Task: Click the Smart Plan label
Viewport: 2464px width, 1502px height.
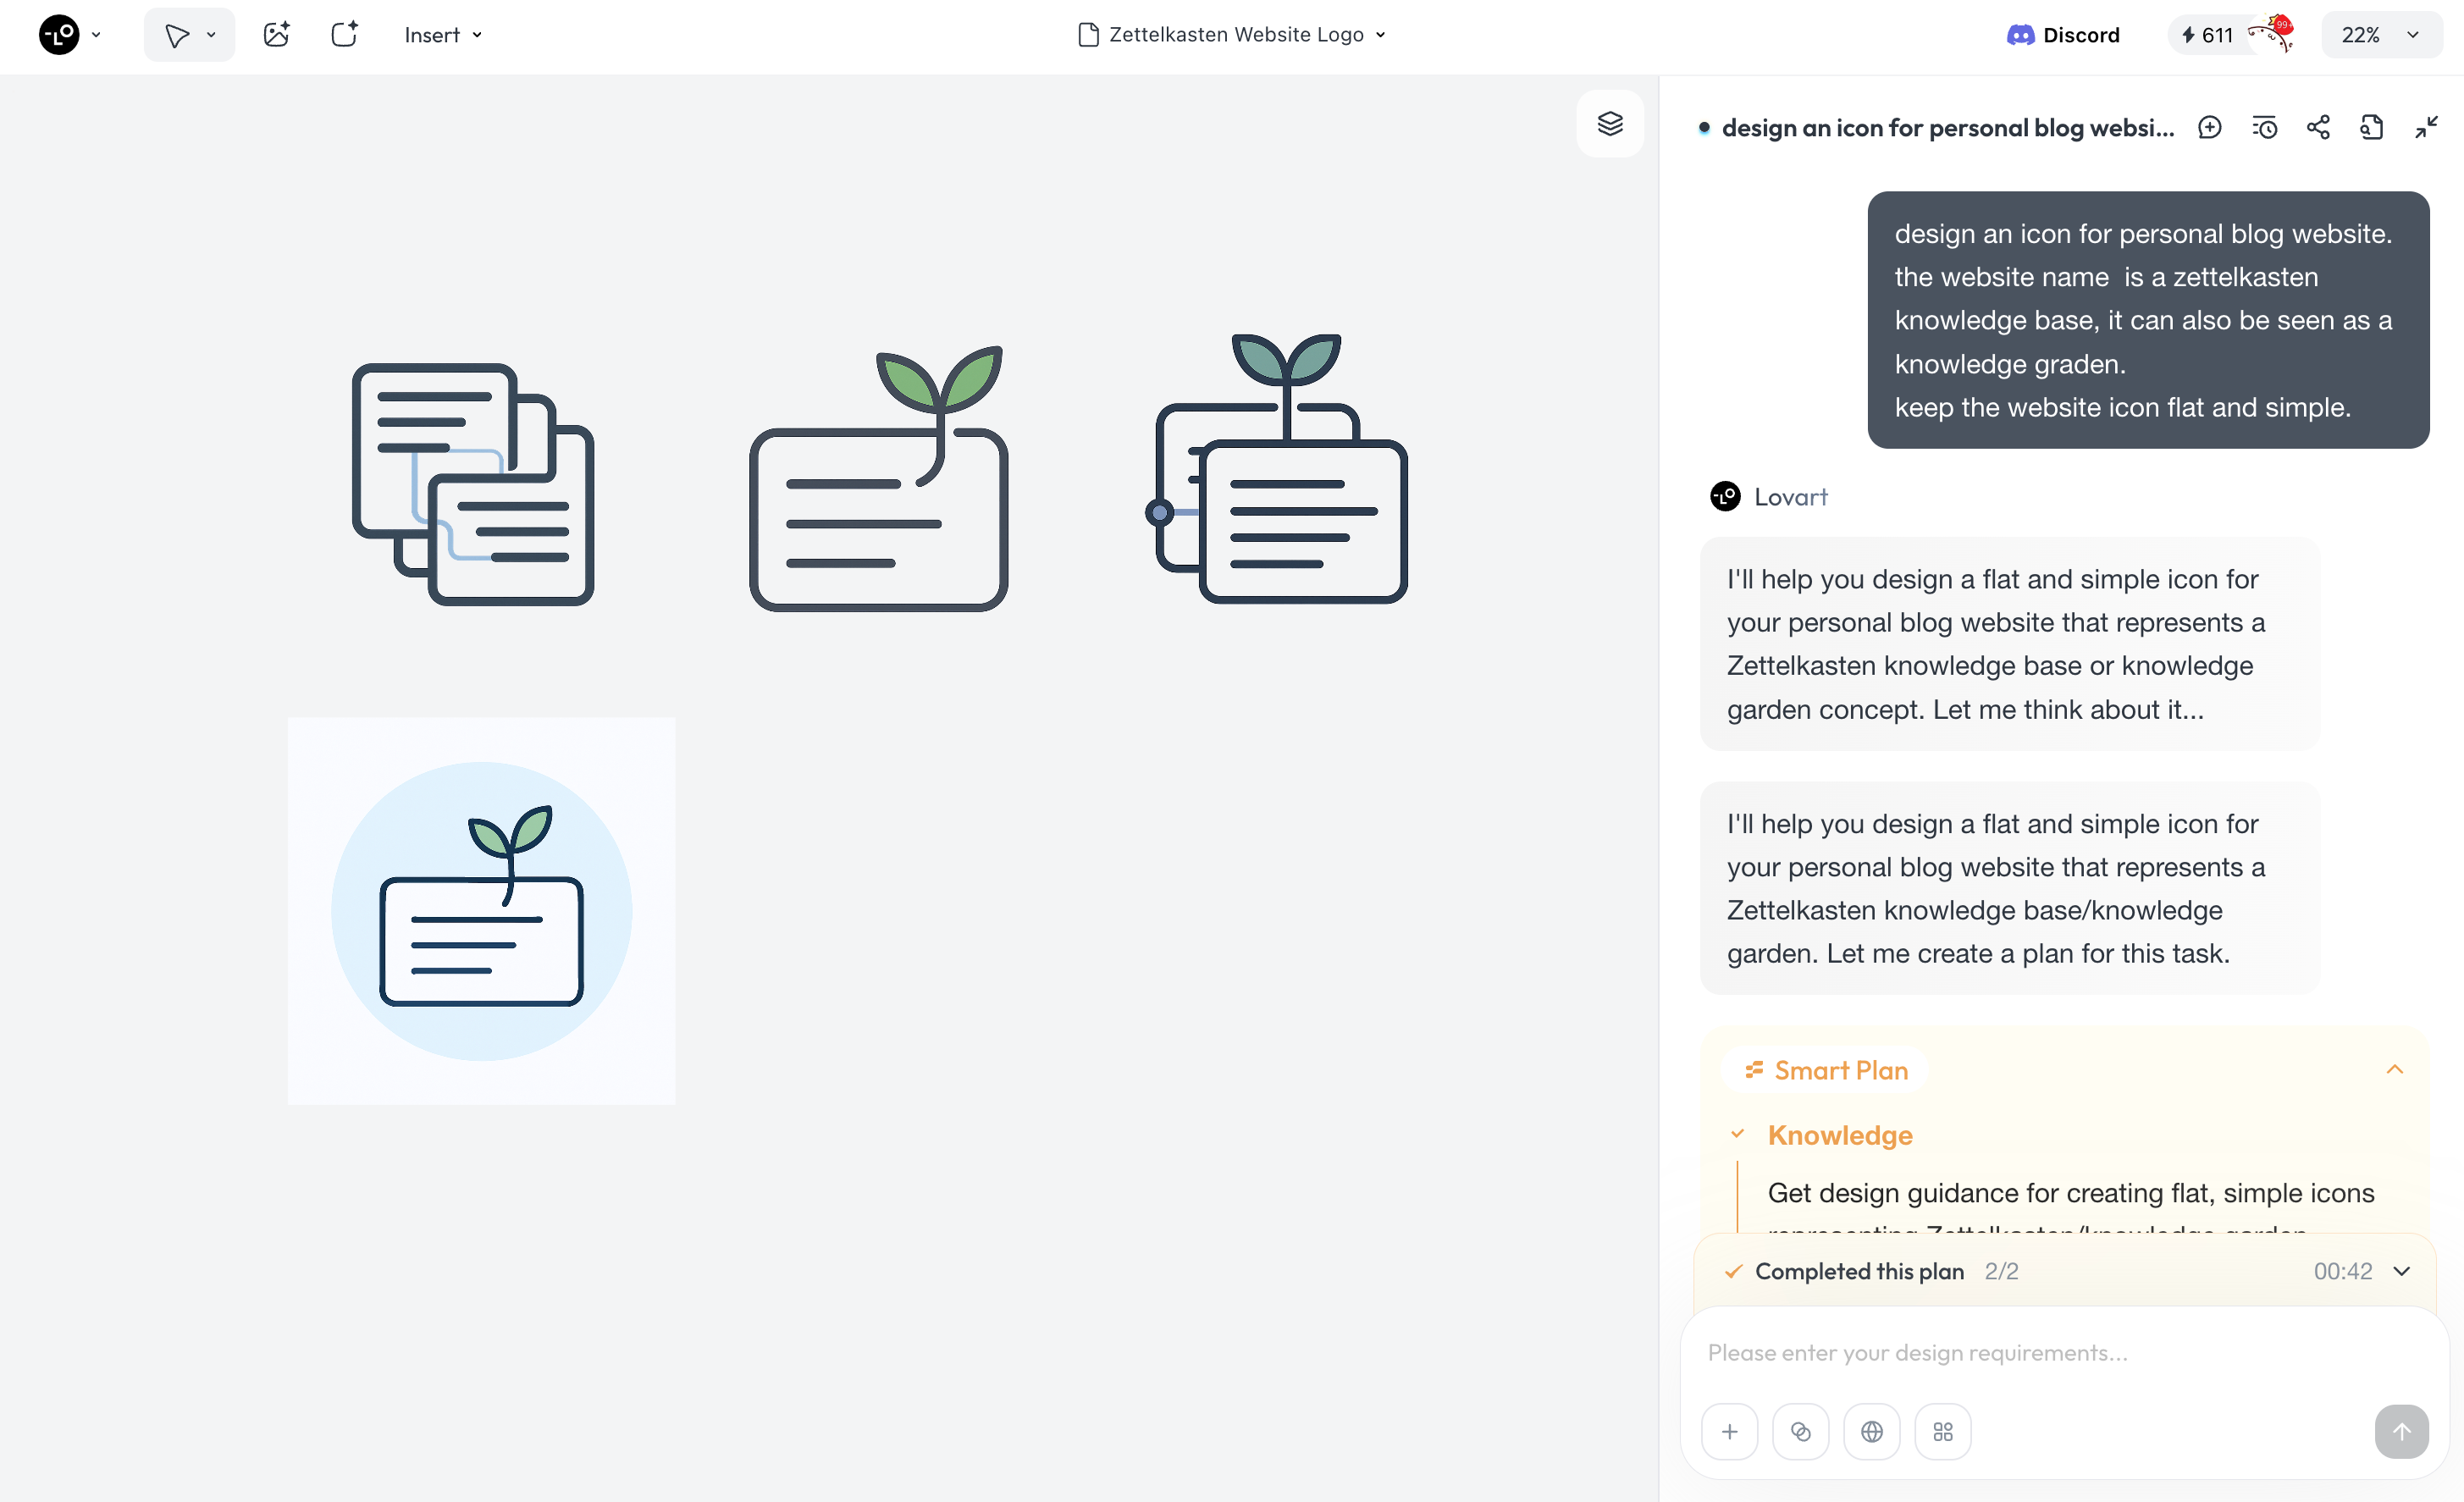Action: pyautogui.click(x=1828, y=1070)
